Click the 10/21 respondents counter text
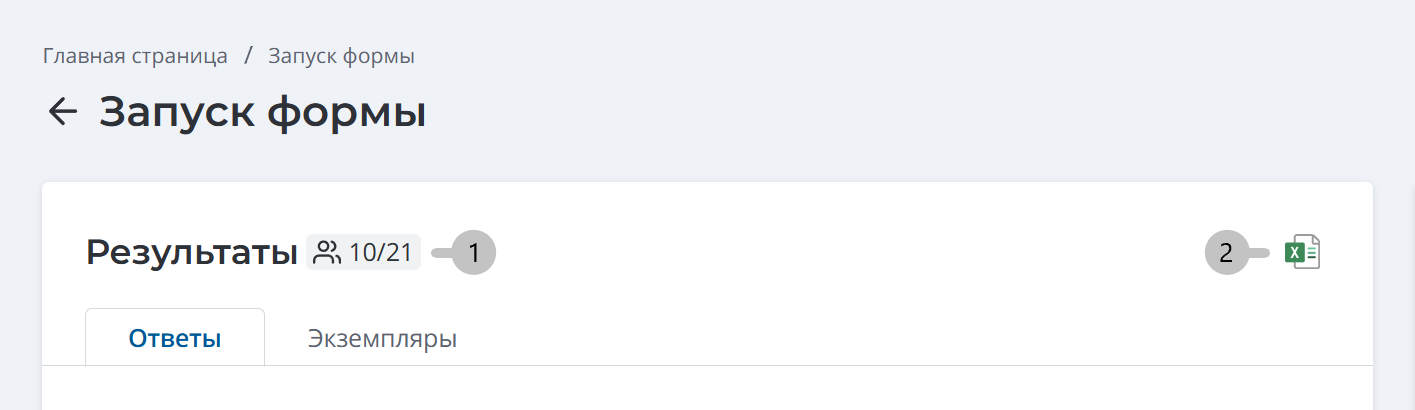The image size is (1415, 410). pos(380,253)
